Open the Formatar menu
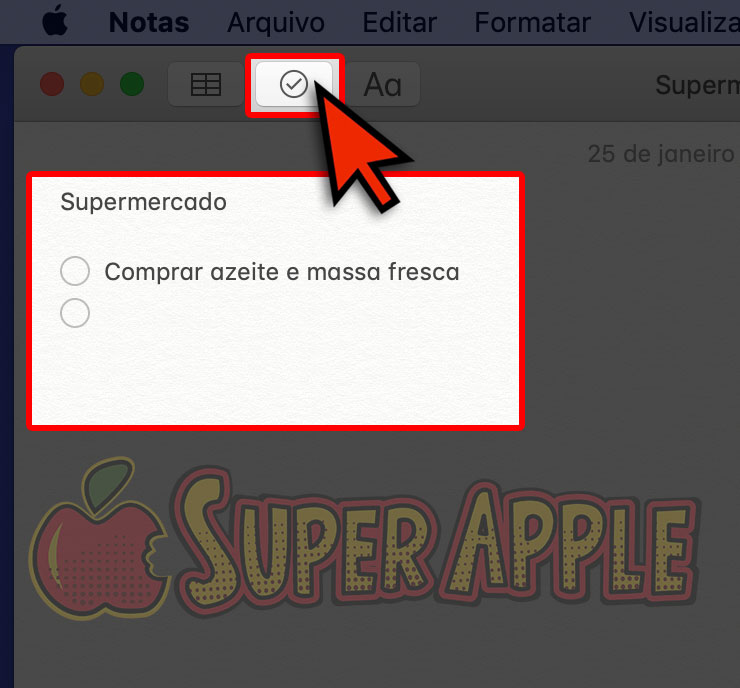The image size is (740, 688). point(532,22)
